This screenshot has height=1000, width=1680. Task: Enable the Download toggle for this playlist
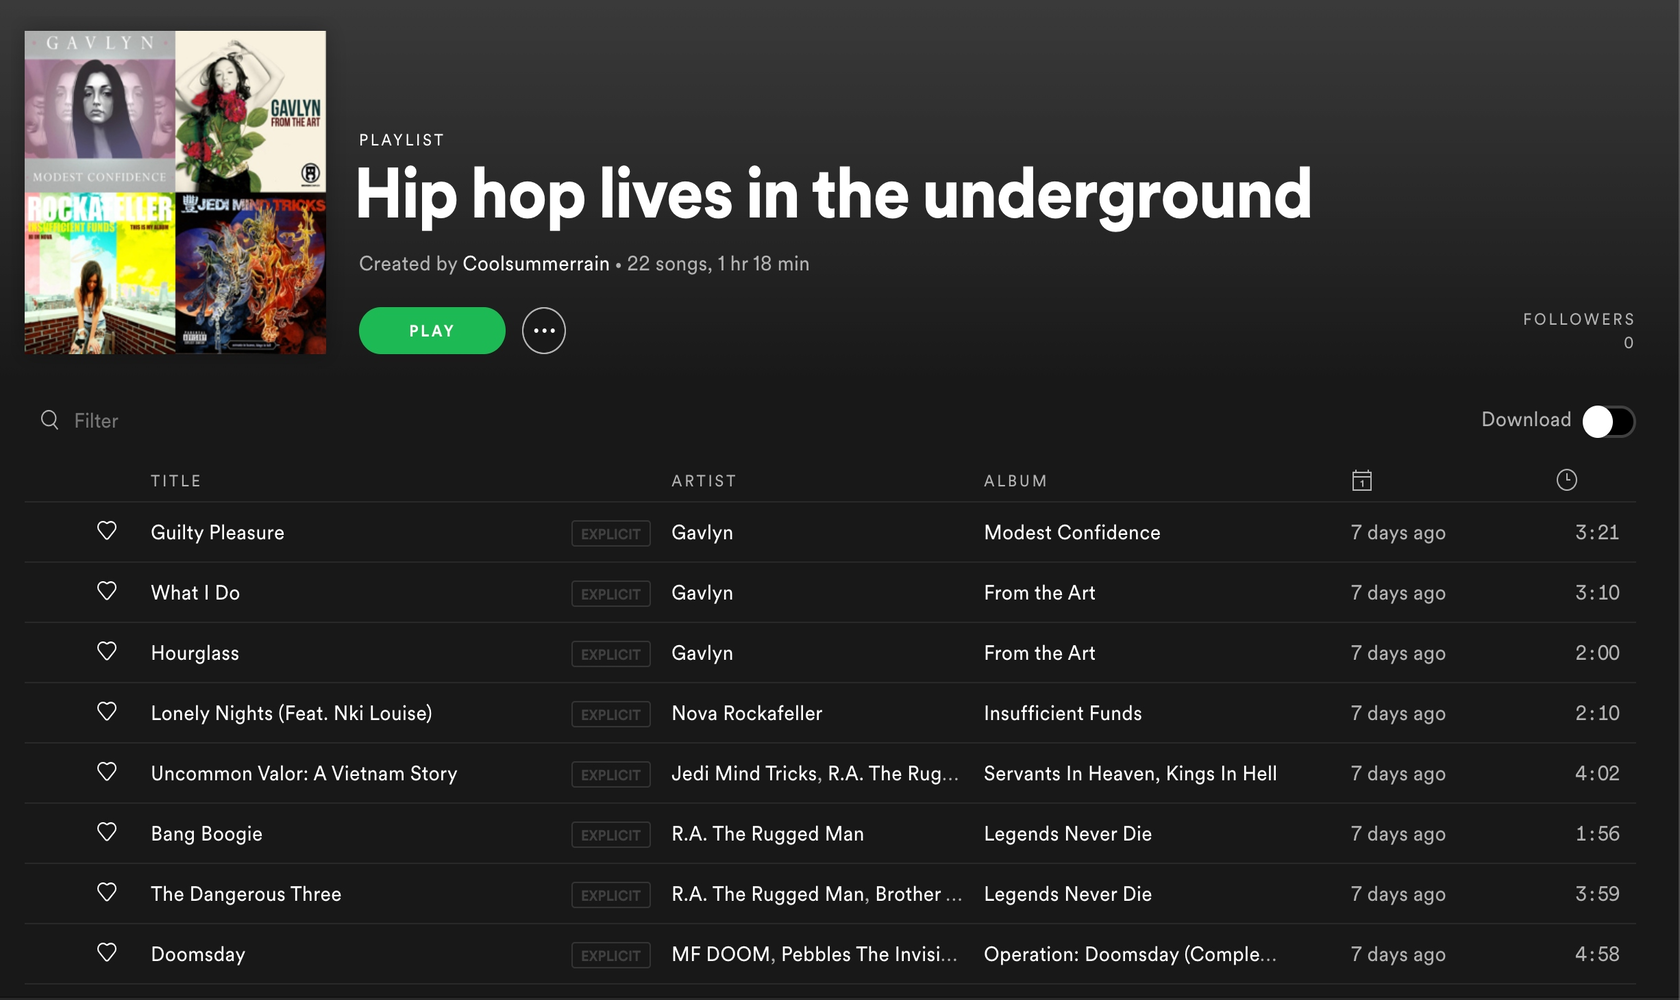tap(1608, 421)
